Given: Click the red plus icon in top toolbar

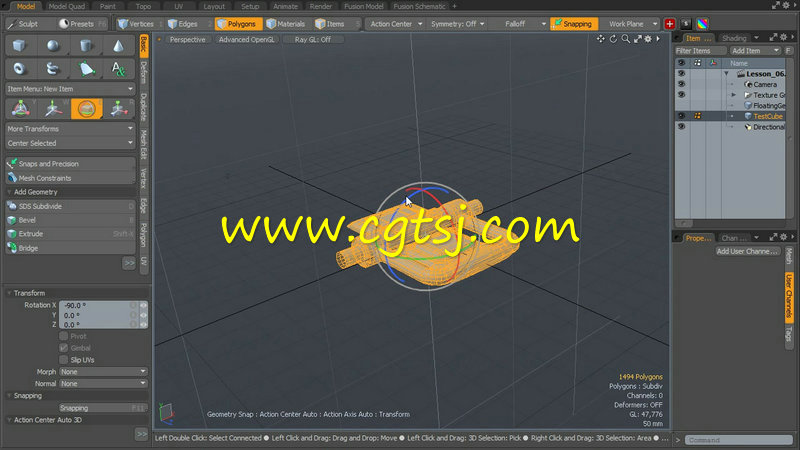Looking at the screenshot, I should [669, 23].
